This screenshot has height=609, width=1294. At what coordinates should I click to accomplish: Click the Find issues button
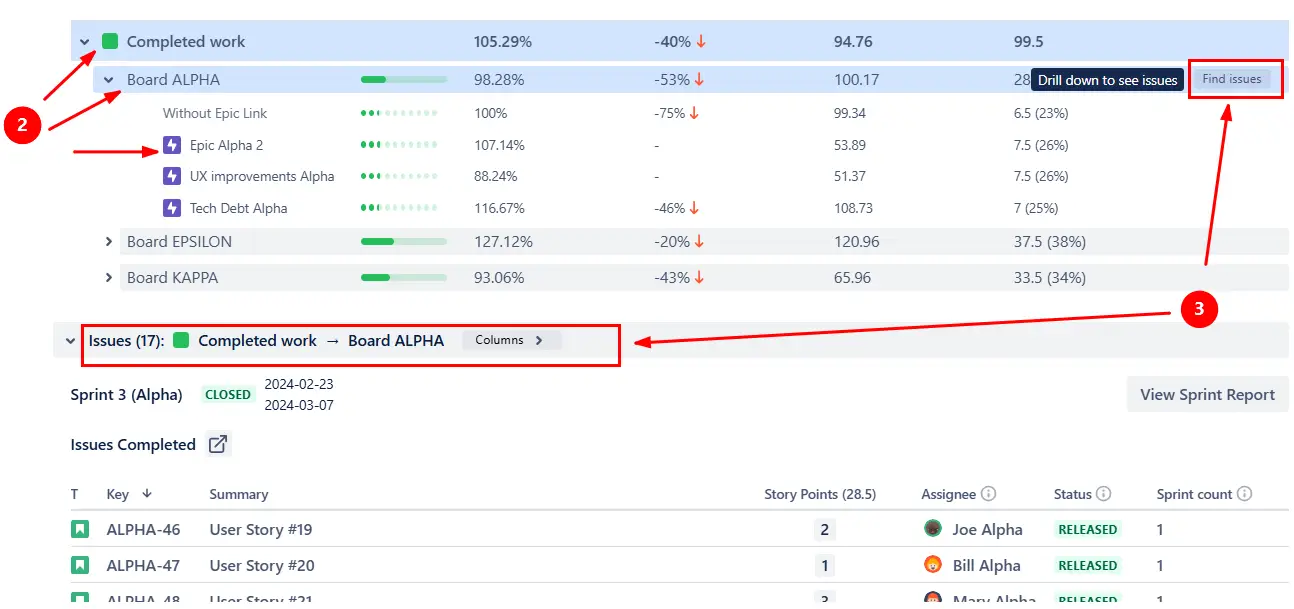pyautogui.click(x=1231, y=79)
